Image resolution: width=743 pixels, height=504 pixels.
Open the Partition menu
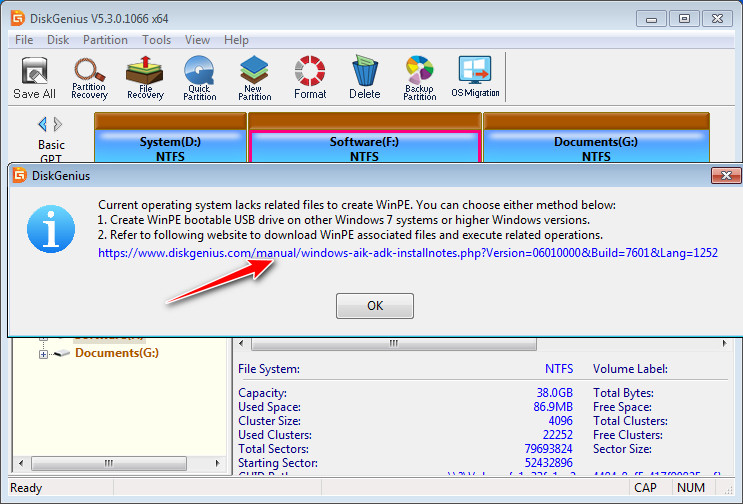105,40
